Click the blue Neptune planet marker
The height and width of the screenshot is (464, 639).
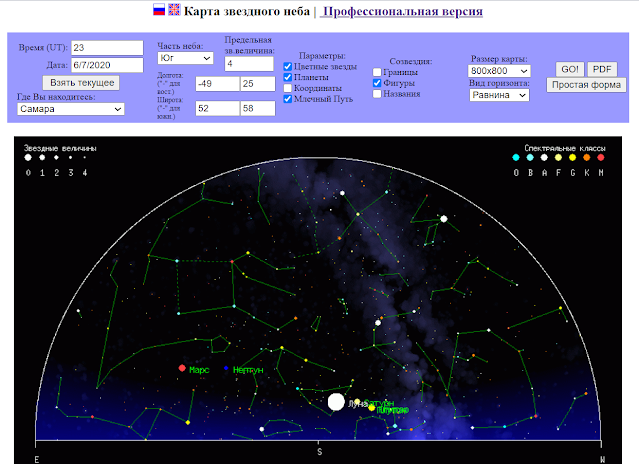(x=226, y=368)
